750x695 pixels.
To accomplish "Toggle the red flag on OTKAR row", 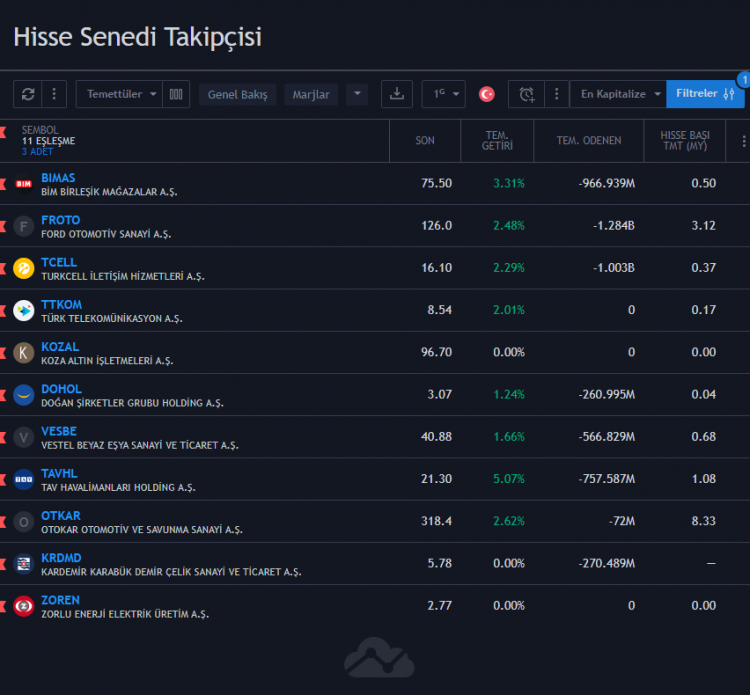I will click(3, 522).
